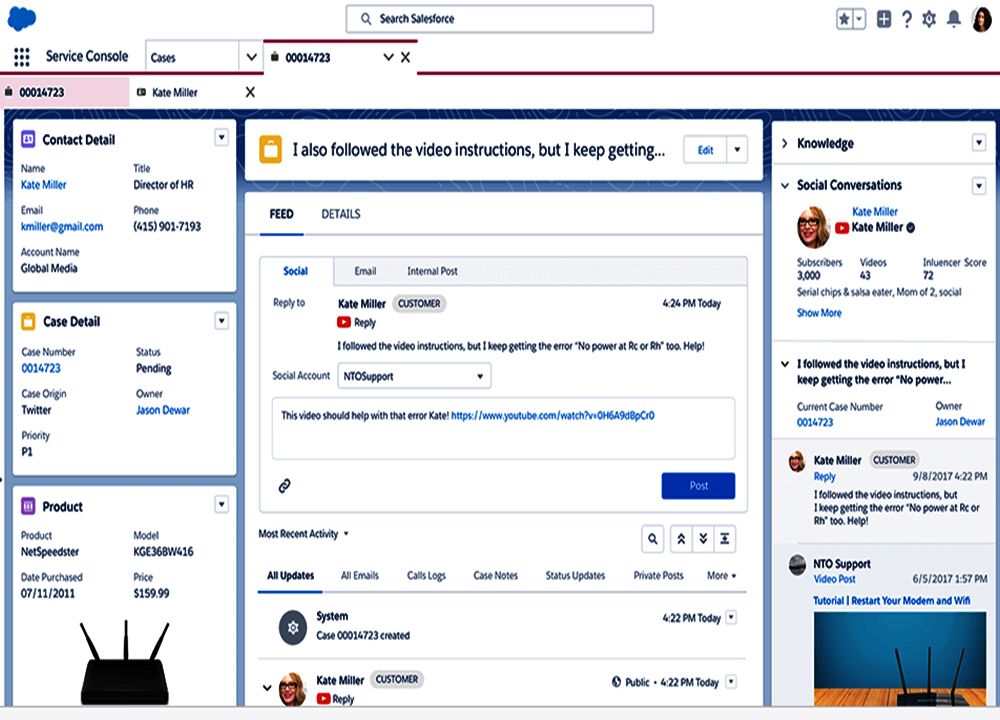1000x720 pixels.
Task: Click the collapse all double-up arrow icon
Action: (x=681, y=539)
